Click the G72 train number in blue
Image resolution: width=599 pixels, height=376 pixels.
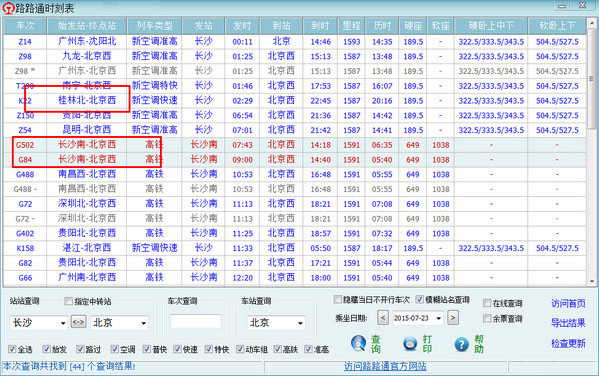[x=25, y=204]
